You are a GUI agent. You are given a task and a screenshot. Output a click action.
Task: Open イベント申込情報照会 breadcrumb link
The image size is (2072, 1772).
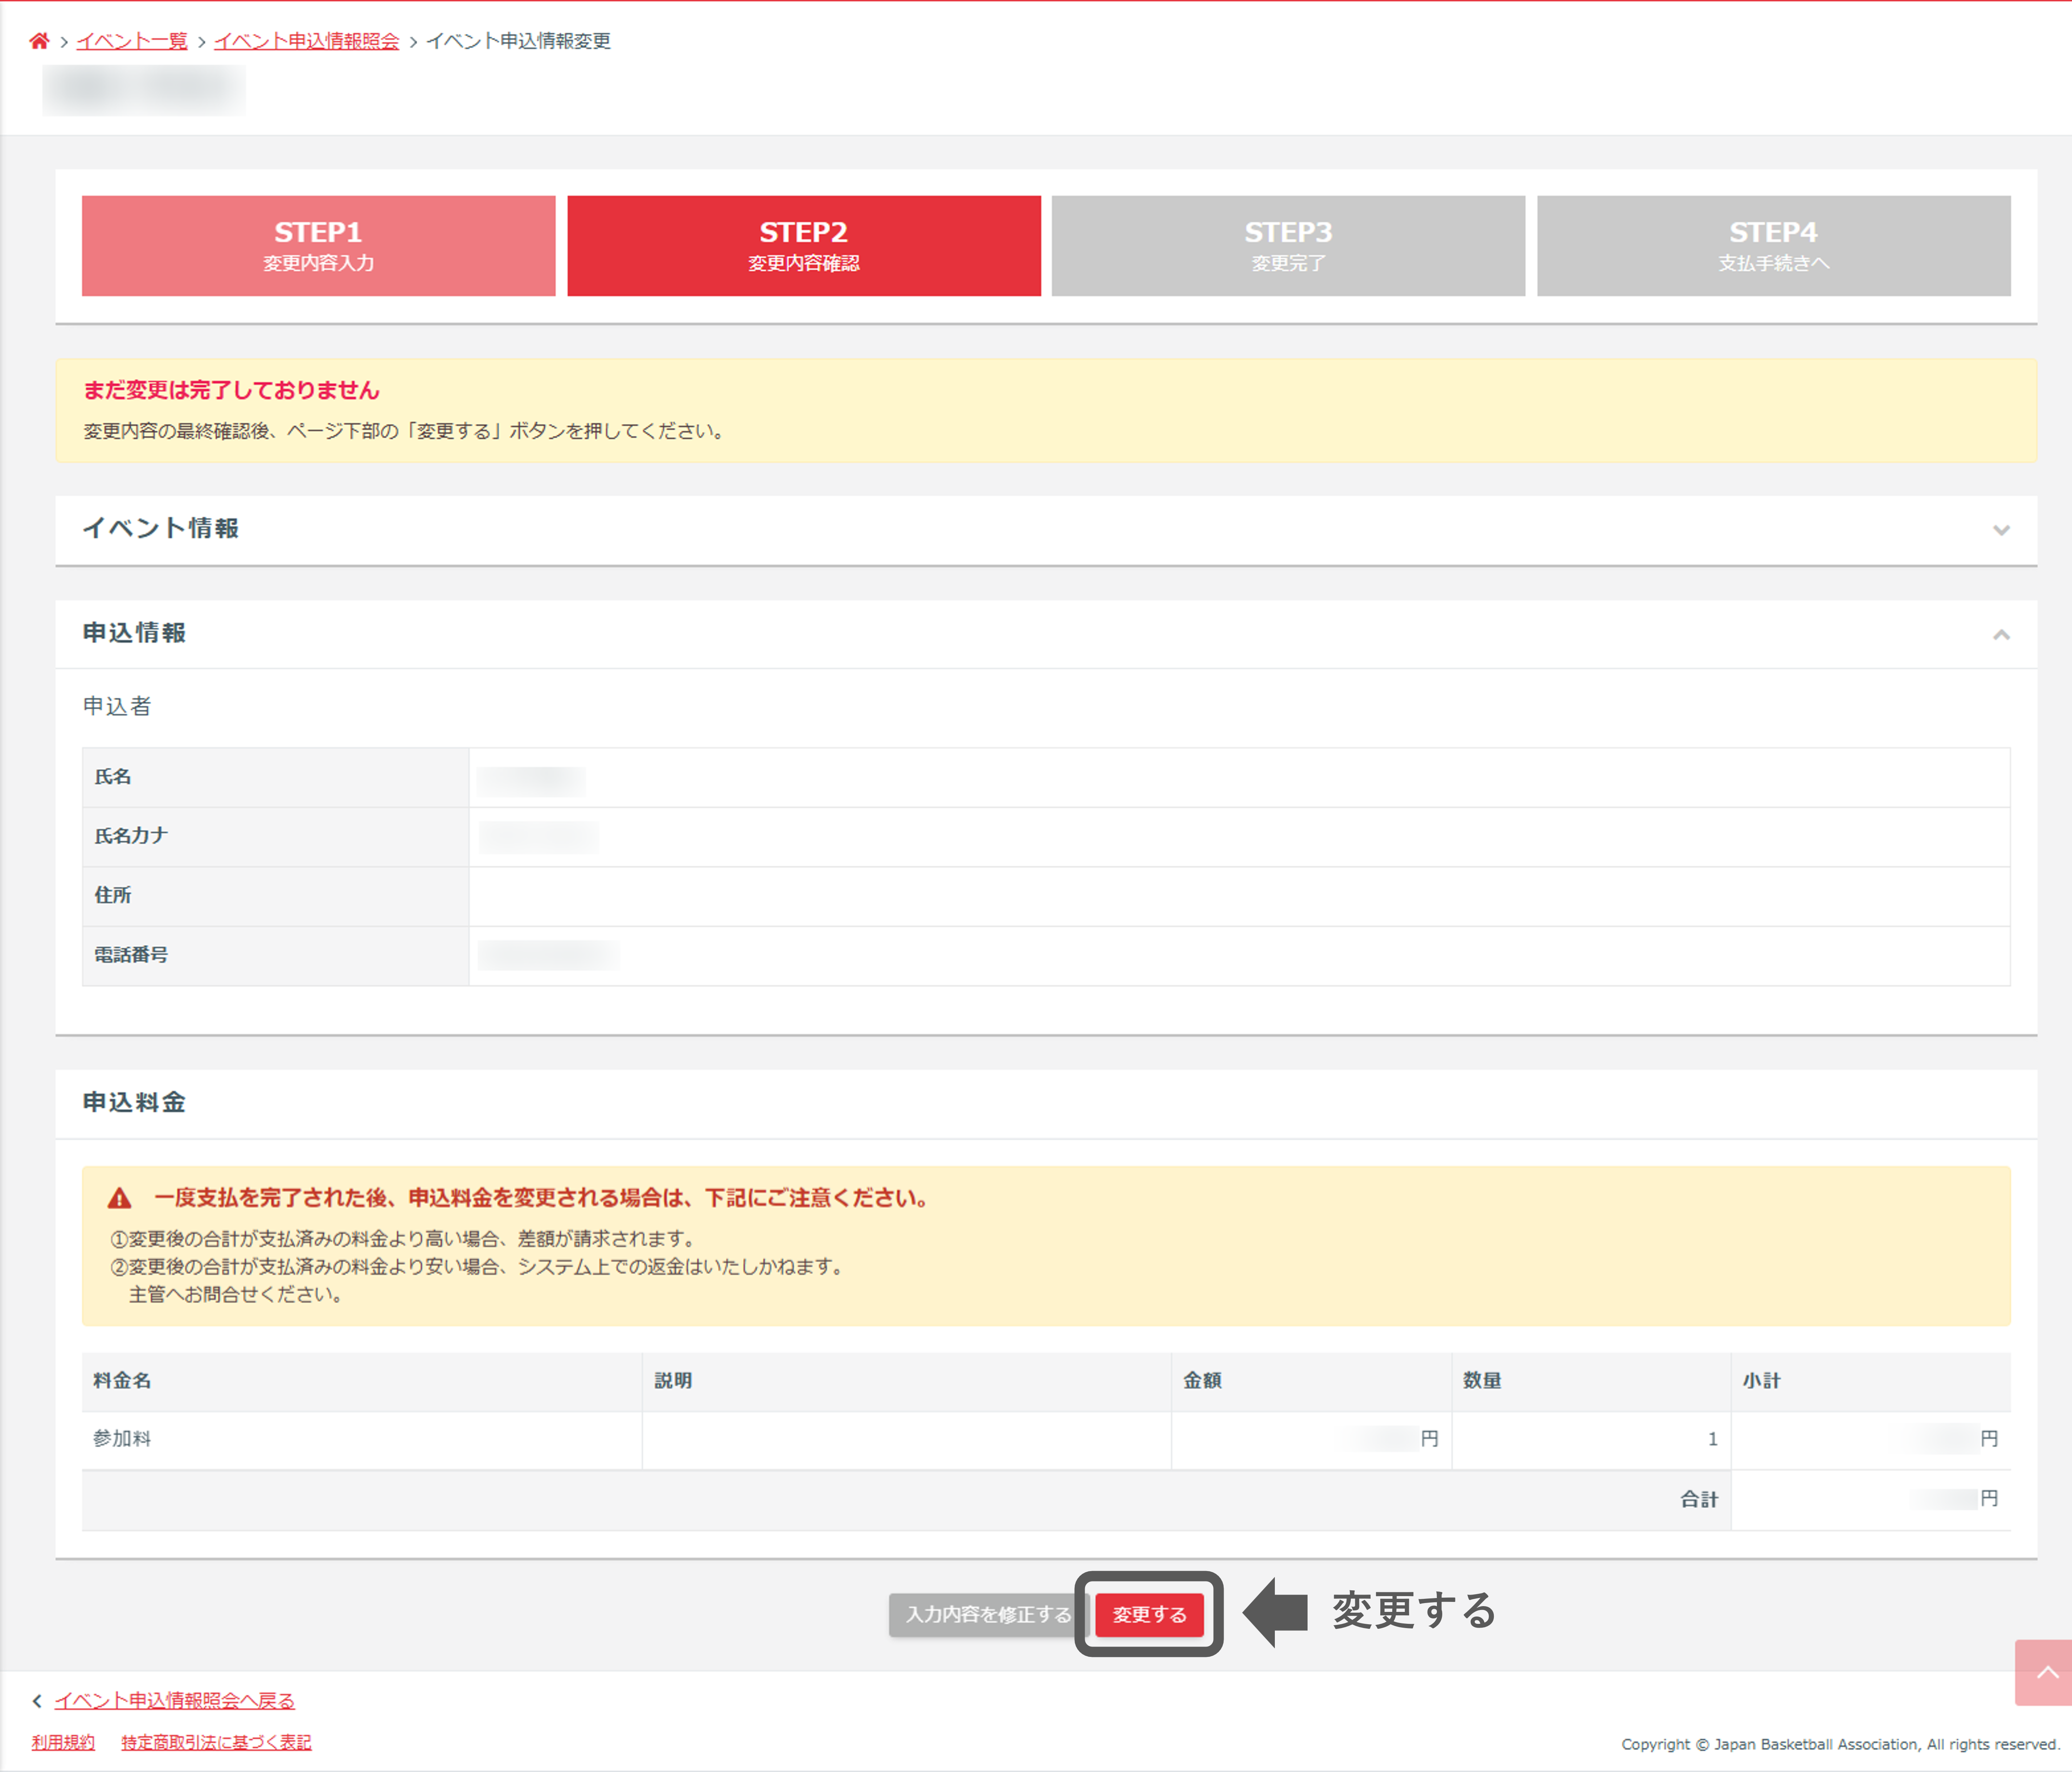tap(306, 41)
